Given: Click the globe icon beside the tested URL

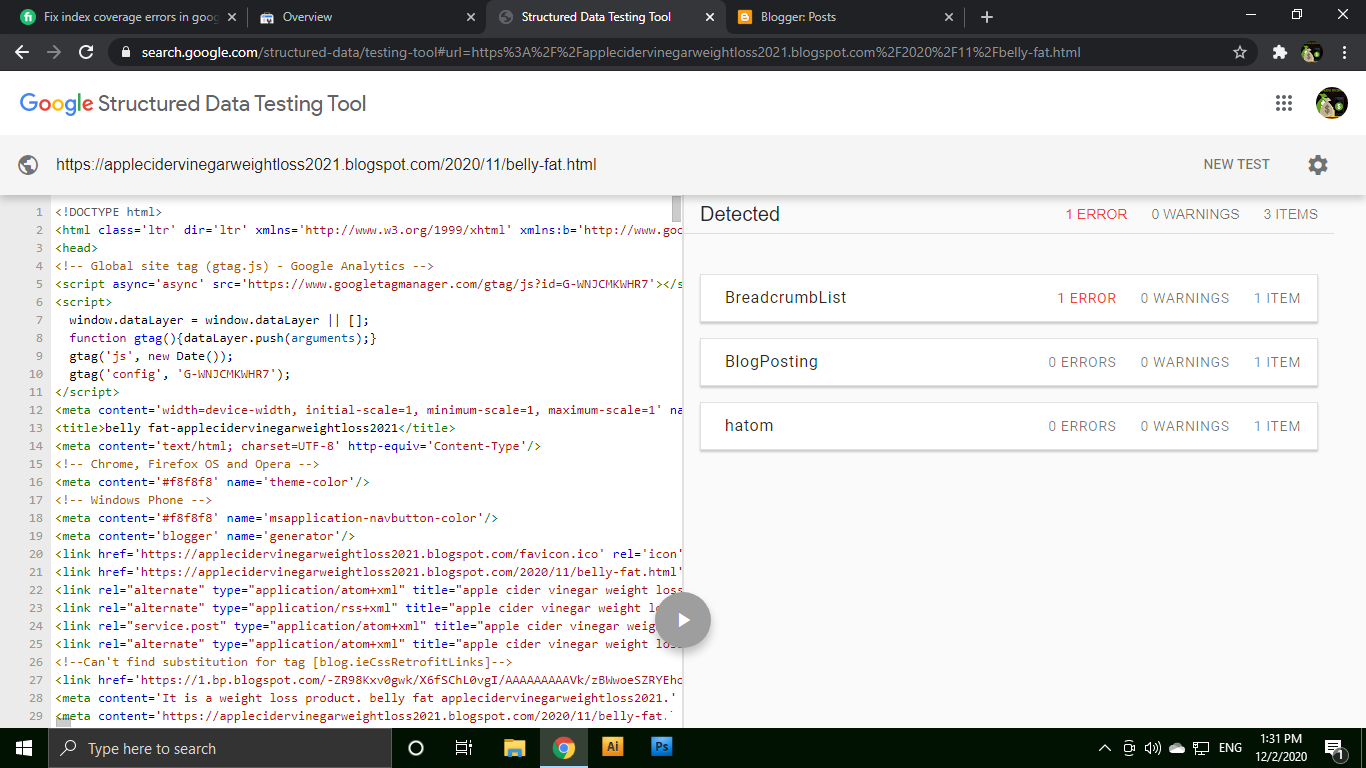Looking at the screenshot, I should pos(28,164).
